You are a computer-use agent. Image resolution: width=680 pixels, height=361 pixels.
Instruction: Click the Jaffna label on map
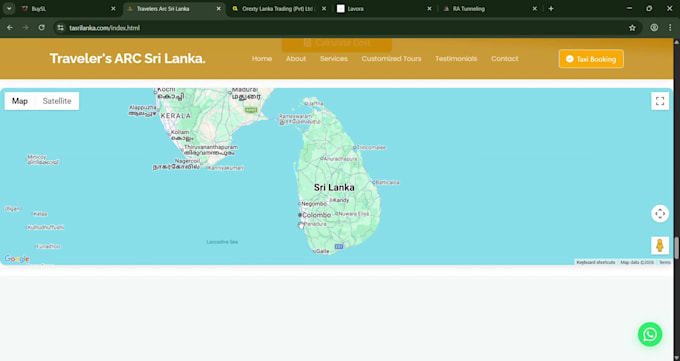(x=315, y=103)
